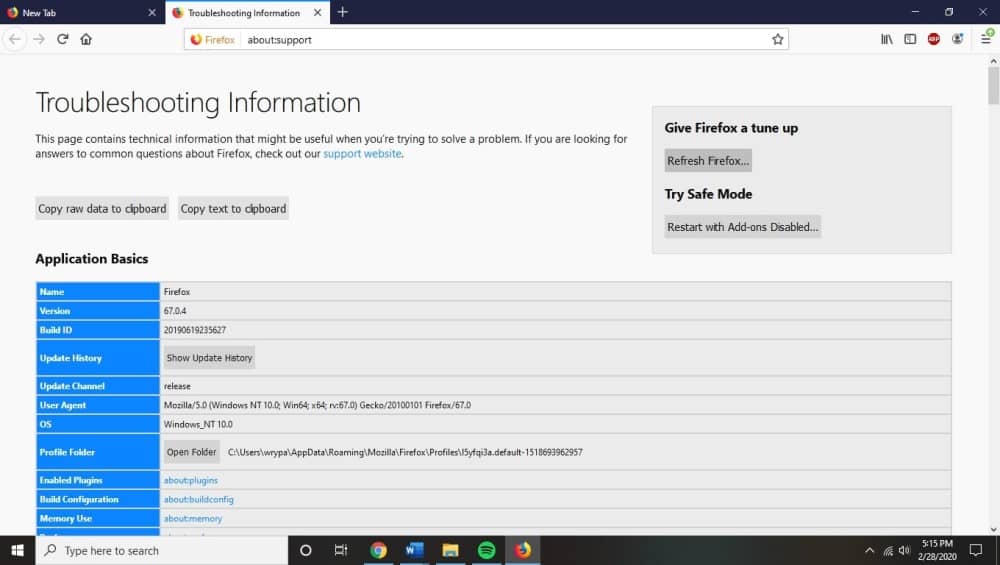Show Update History
The height and width of the screenshot is (565, 1000).
[209, 358]
